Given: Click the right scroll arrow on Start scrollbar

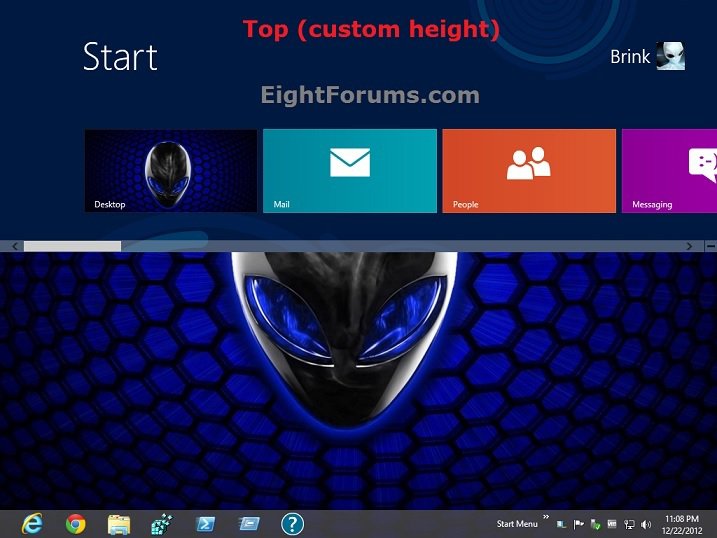Looking at the screenshot, I should click(689, 246).
